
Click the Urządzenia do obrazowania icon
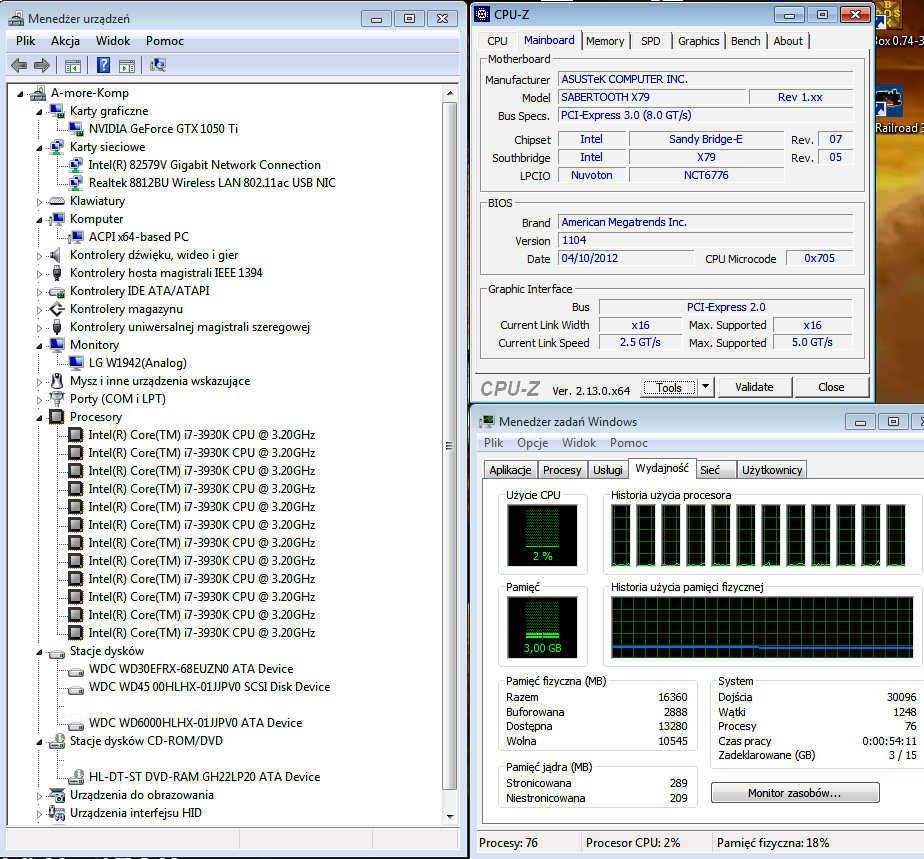pyautogui.click(x=57, y=795)
